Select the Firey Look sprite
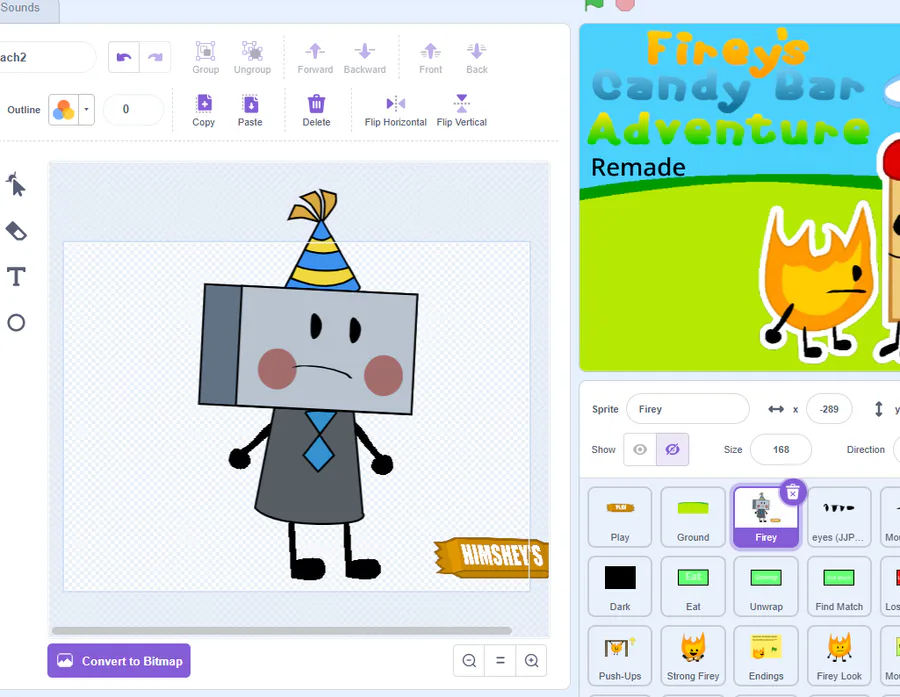Viewport: 900px width, 697px height. pyautogui.click(x=839, y=656)
